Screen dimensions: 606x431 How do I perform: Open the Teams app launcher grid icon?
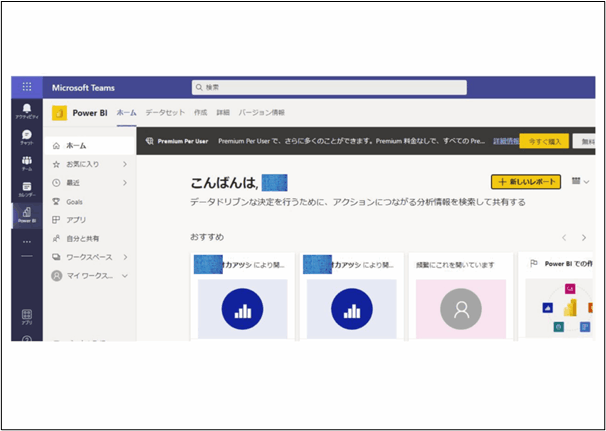(27, 87)
